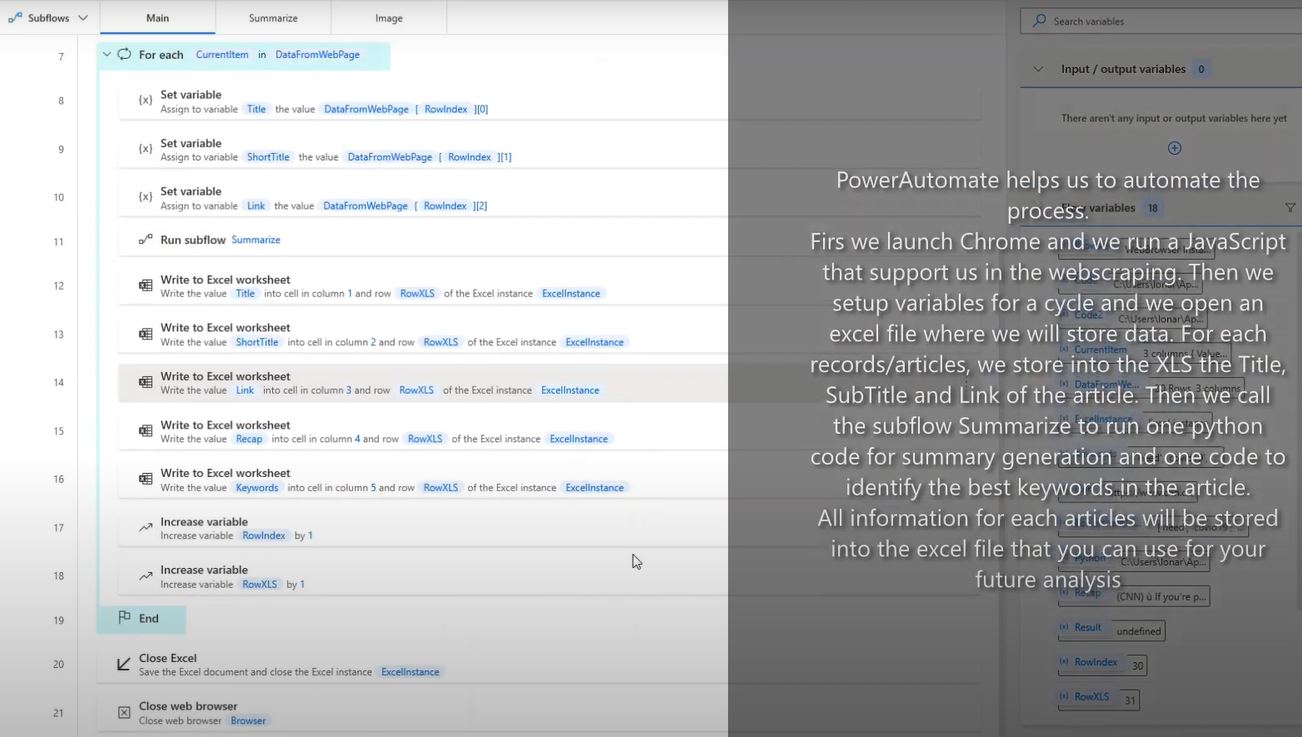Switch to the Main tab

157,18
